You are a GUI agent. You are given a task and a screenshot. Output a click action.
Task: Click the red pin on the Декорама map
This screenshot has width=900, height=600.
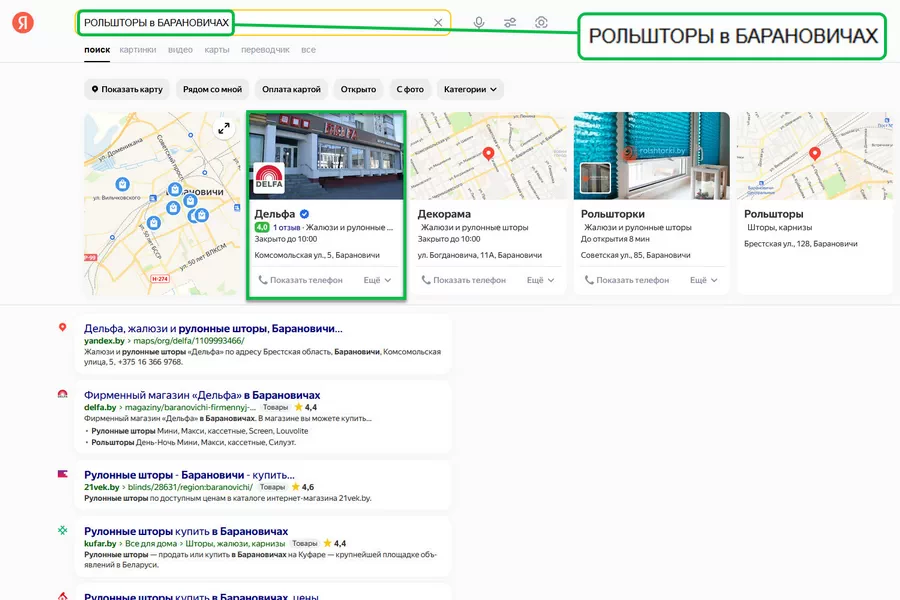(x=488, y=153)
